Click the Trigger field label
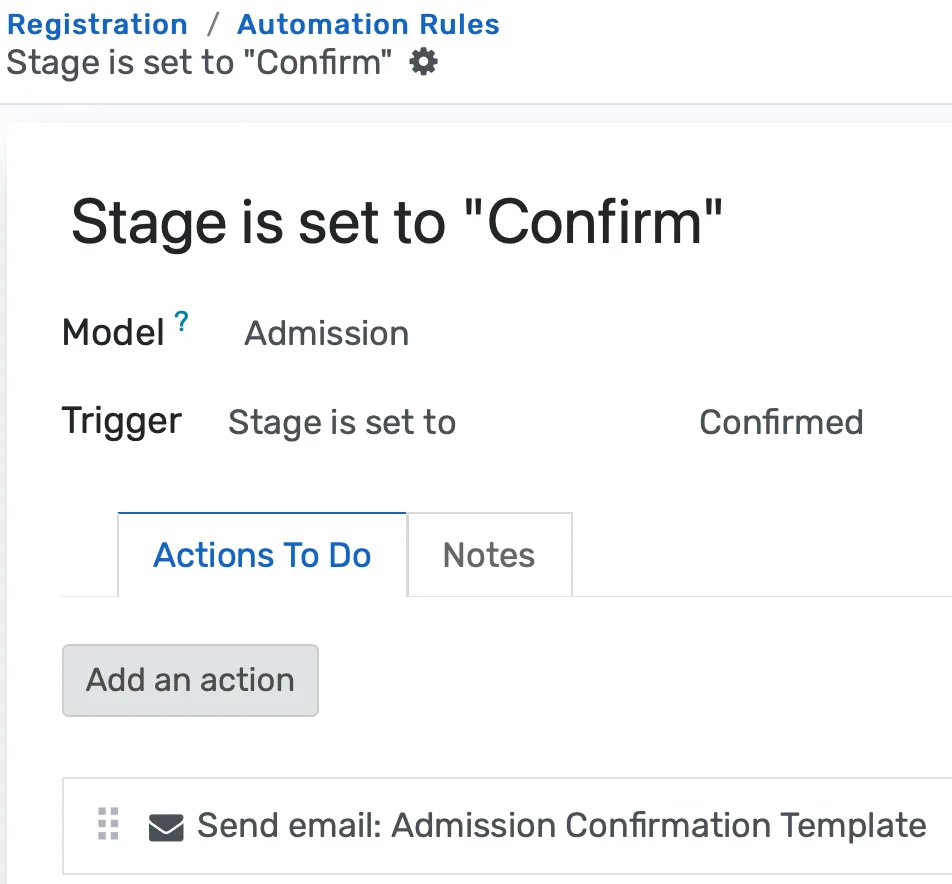This screenshot has height=884, width=952. (121, 421)
